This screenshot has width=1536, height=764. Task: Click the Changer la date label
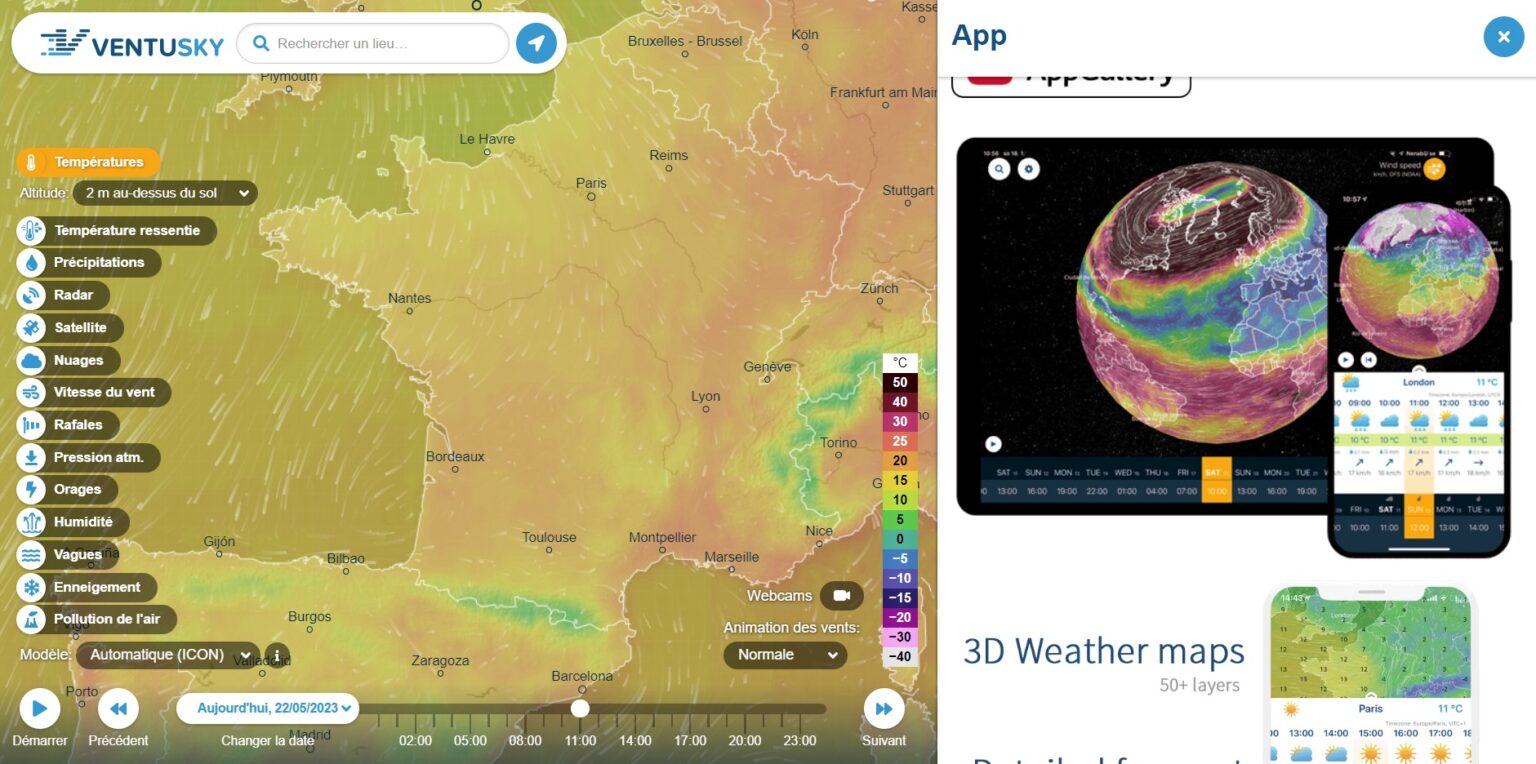(x=268, y=741)
